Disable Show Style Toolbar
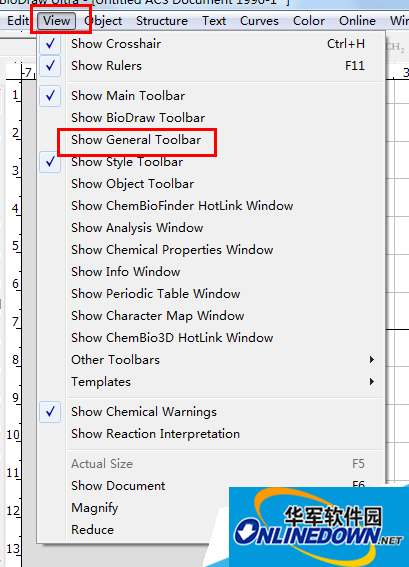The image size is (409, 567). pyautogui.click(x=50, y=162)
